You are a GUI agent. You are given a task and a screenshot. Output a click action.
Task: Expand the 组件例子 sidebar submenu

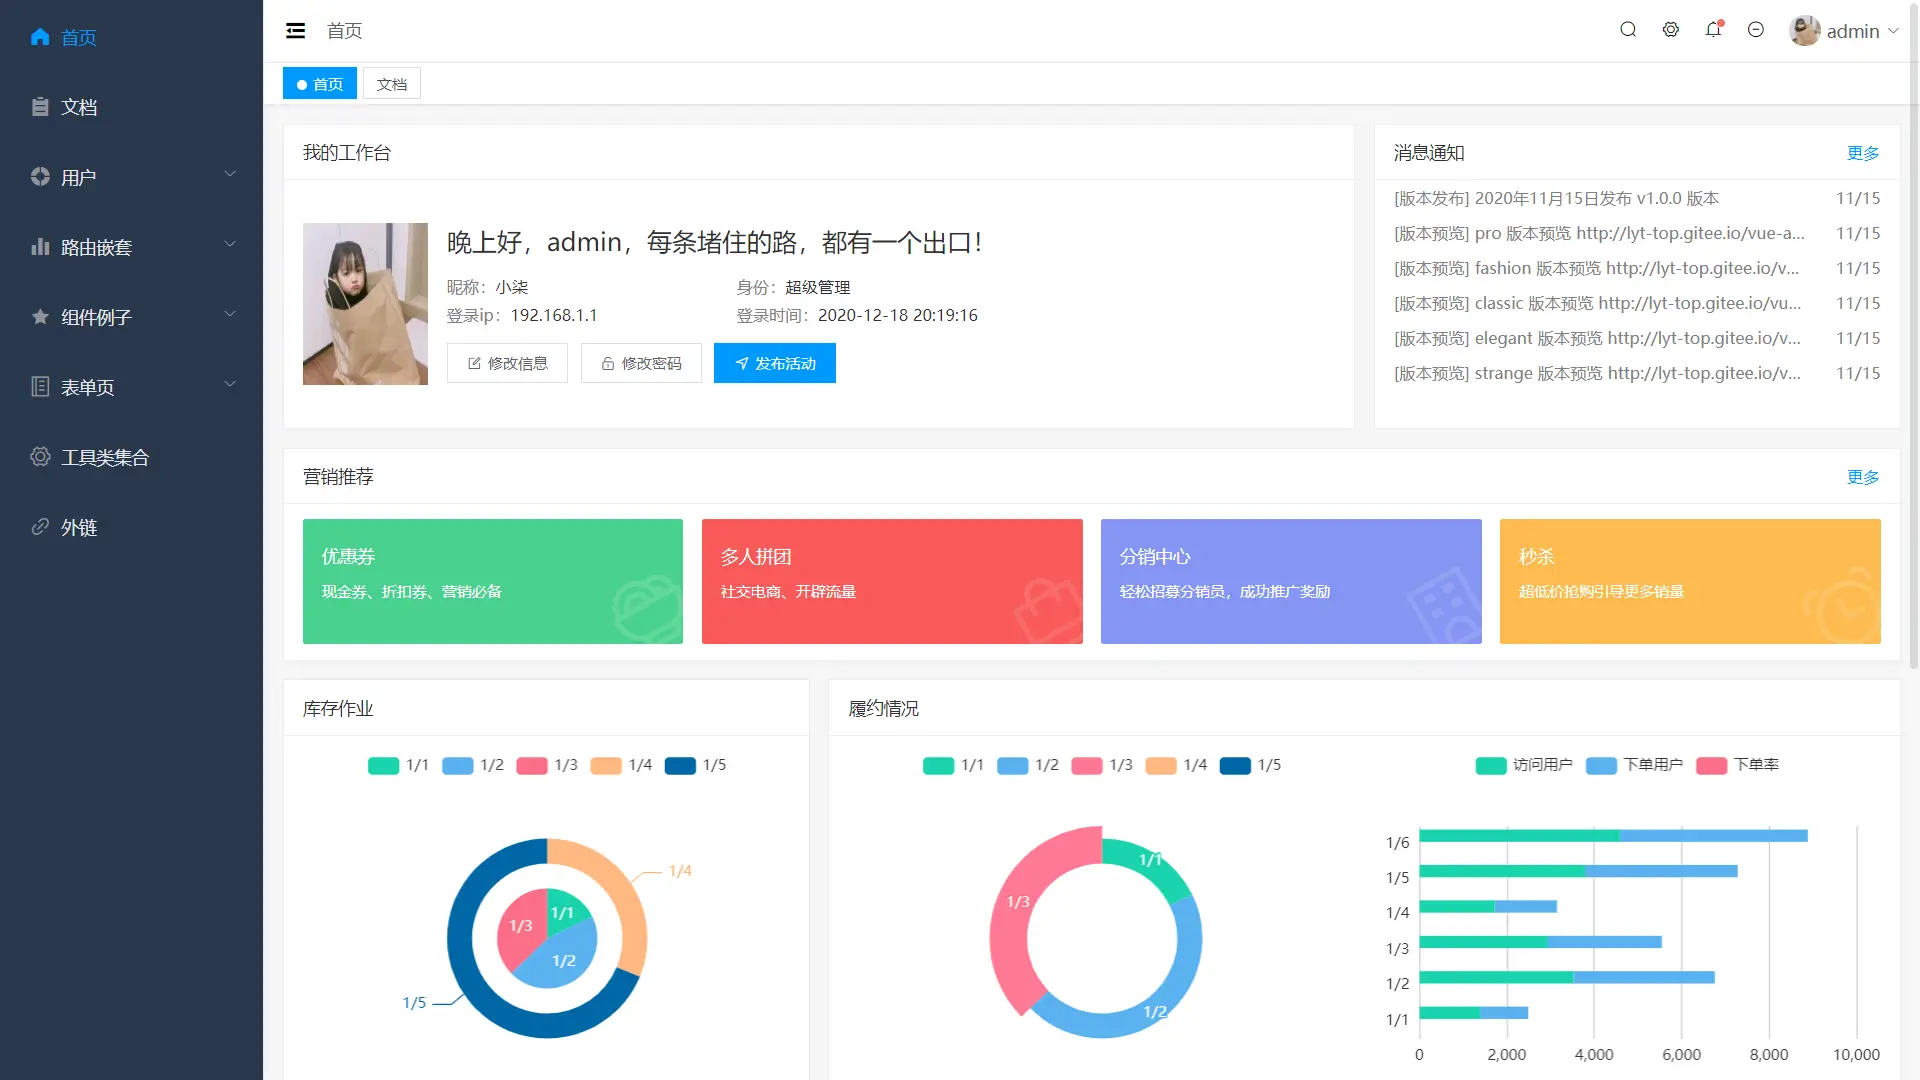pyautogui.click(x=131, y=317)
